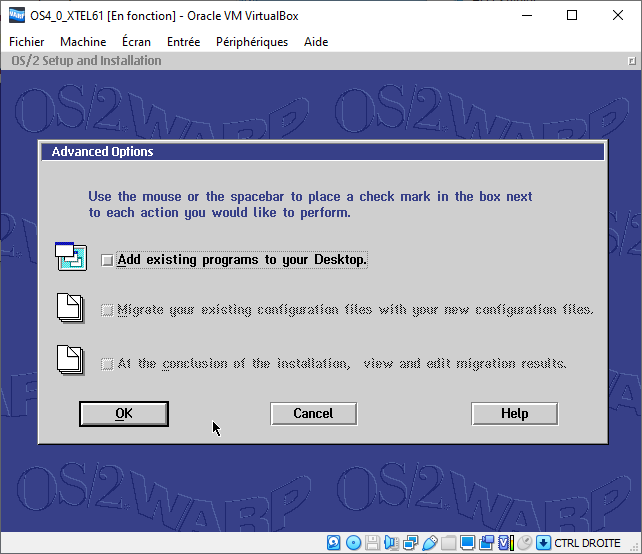Open the Aide menu
The width and height of the screenshot is (642, 554).
tap(316, 42)
